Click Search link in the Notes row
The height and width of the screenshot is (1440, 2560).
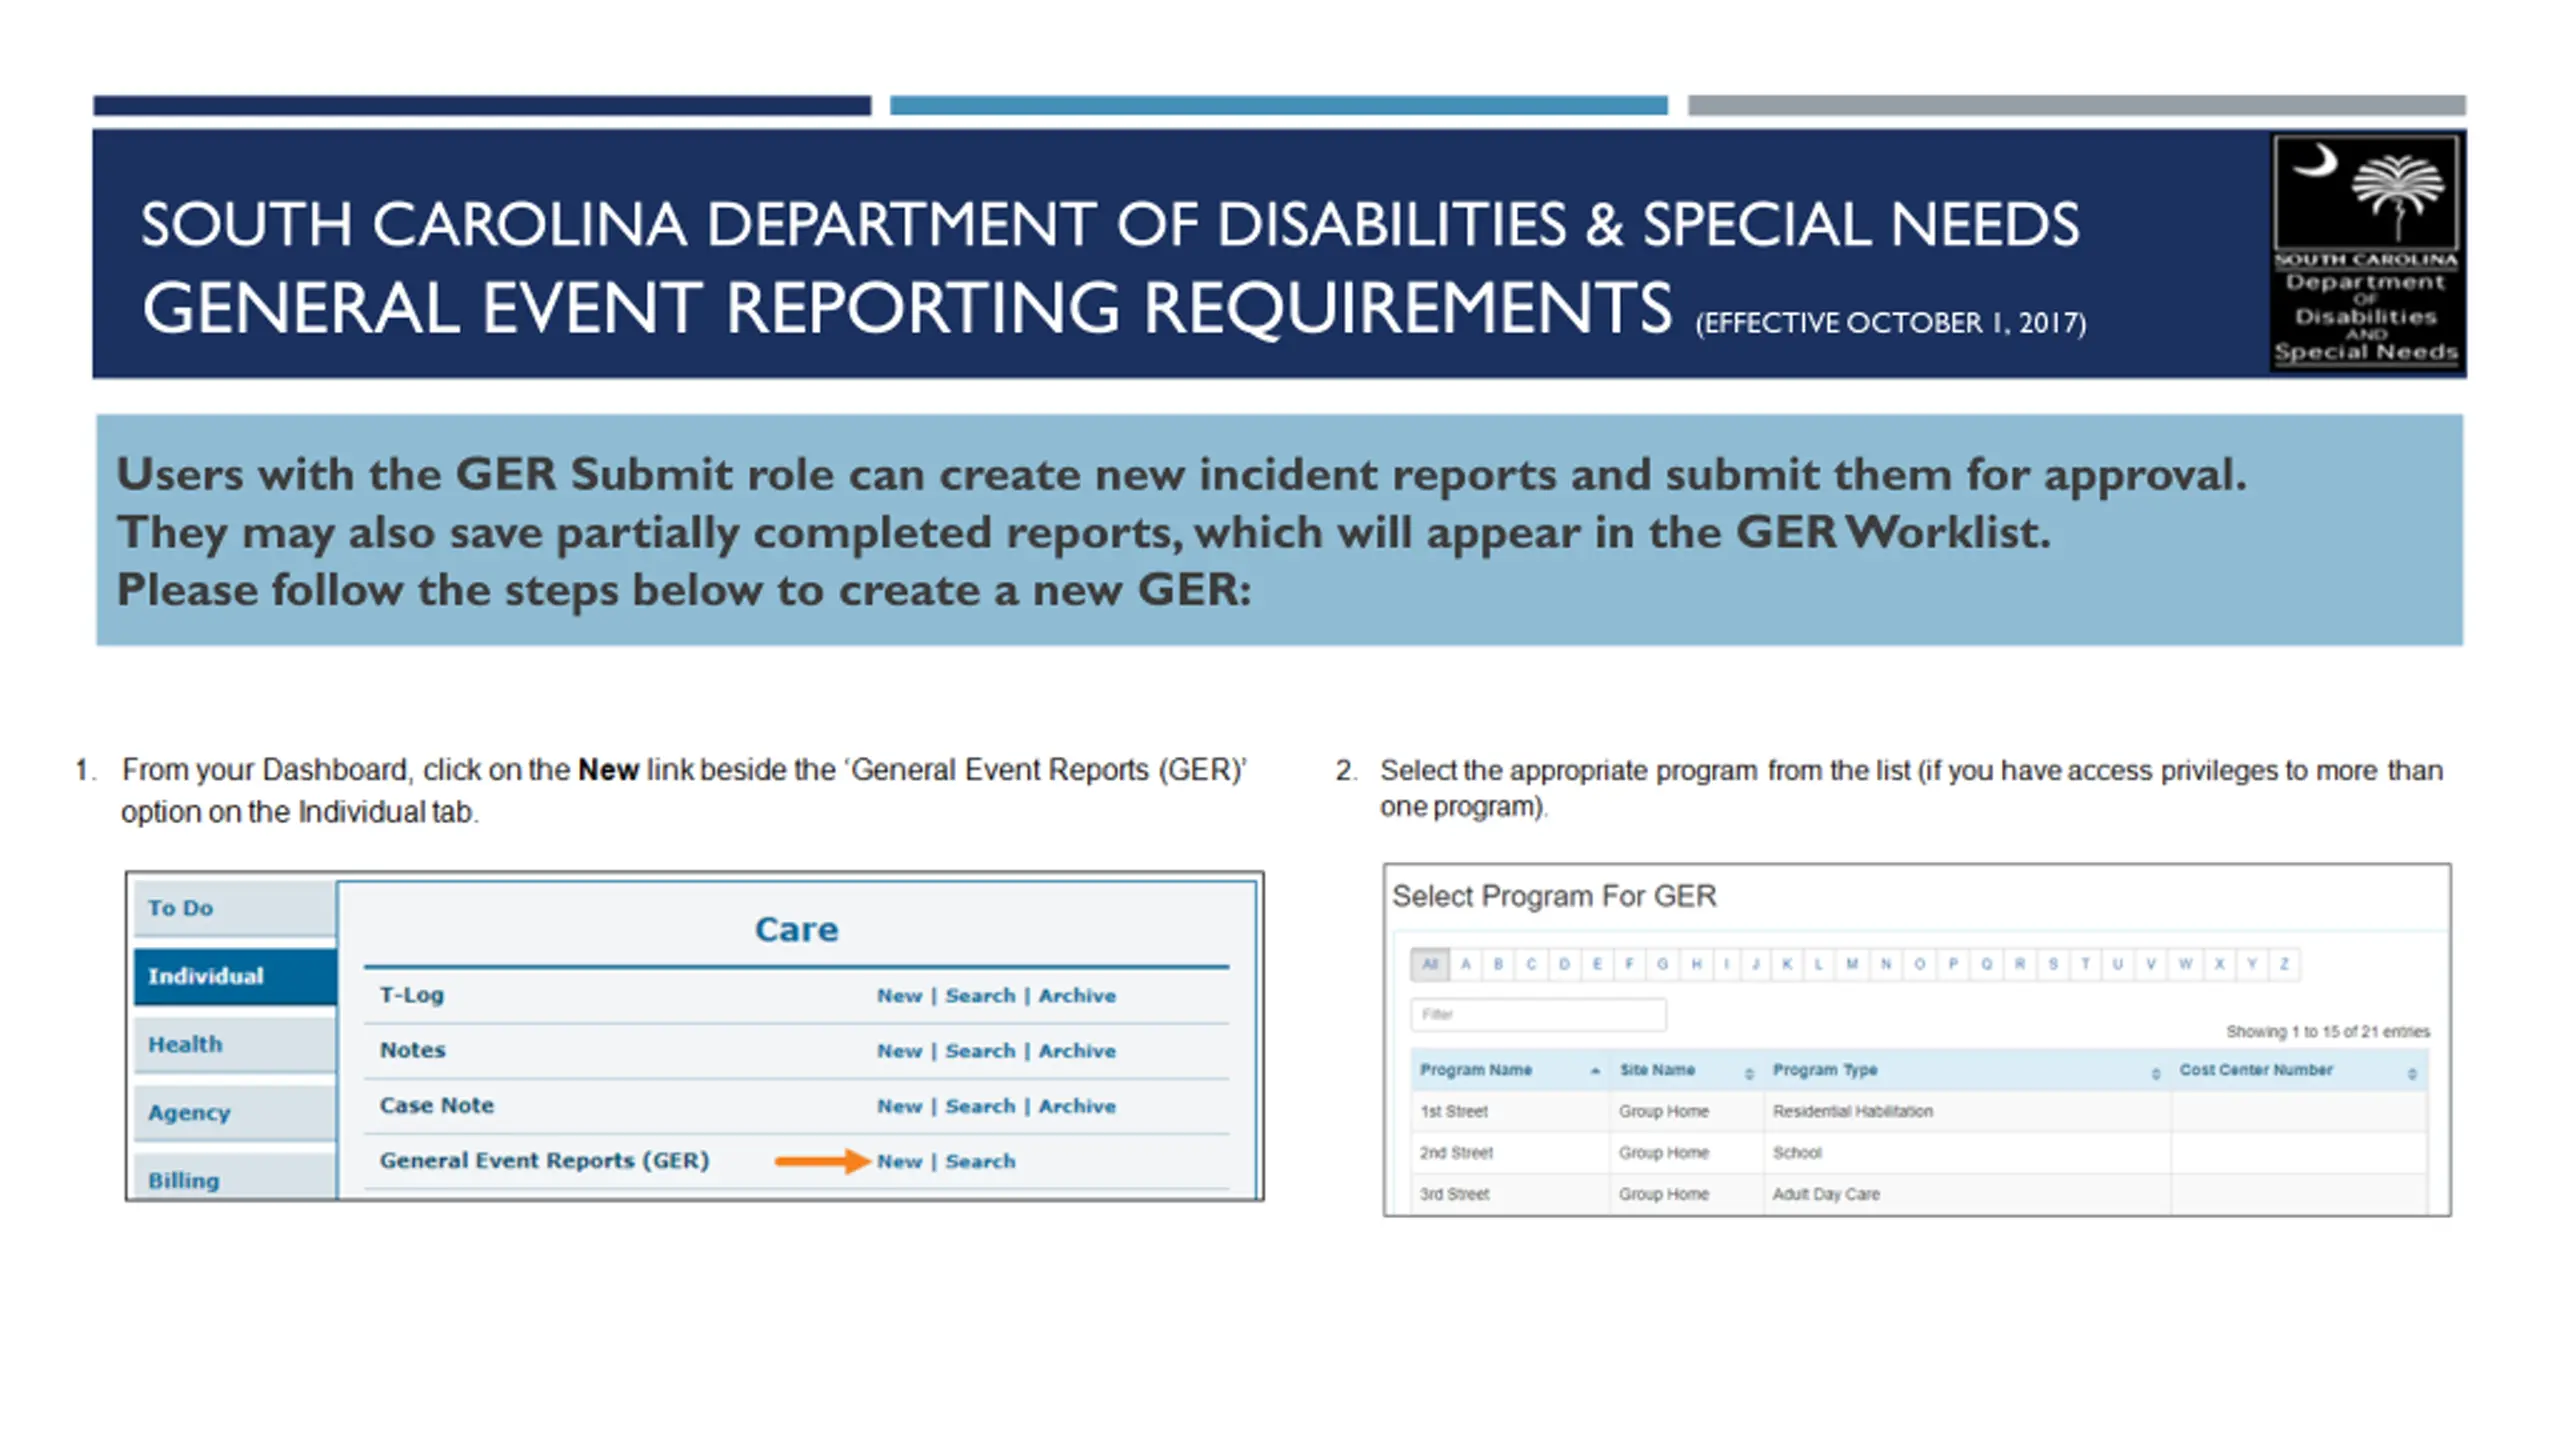[980, 1051]
